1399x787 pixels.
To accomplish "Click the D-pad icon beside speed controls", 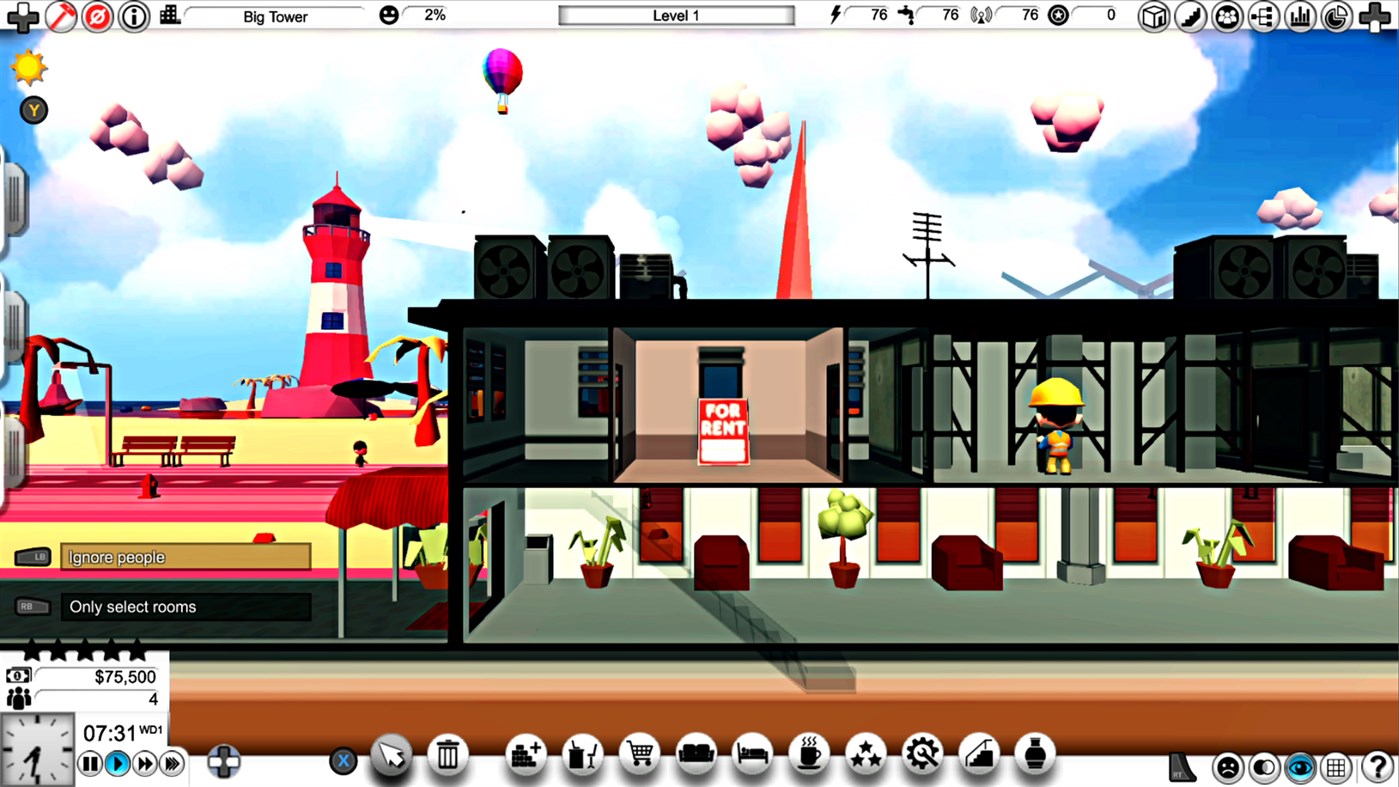I will point(223,761).
